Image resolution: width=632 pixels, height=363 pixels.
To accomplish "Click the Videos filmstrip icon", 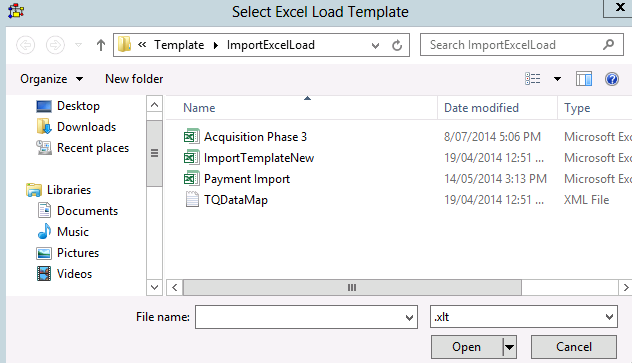I will pyautogui.click(x=44, y=274).
